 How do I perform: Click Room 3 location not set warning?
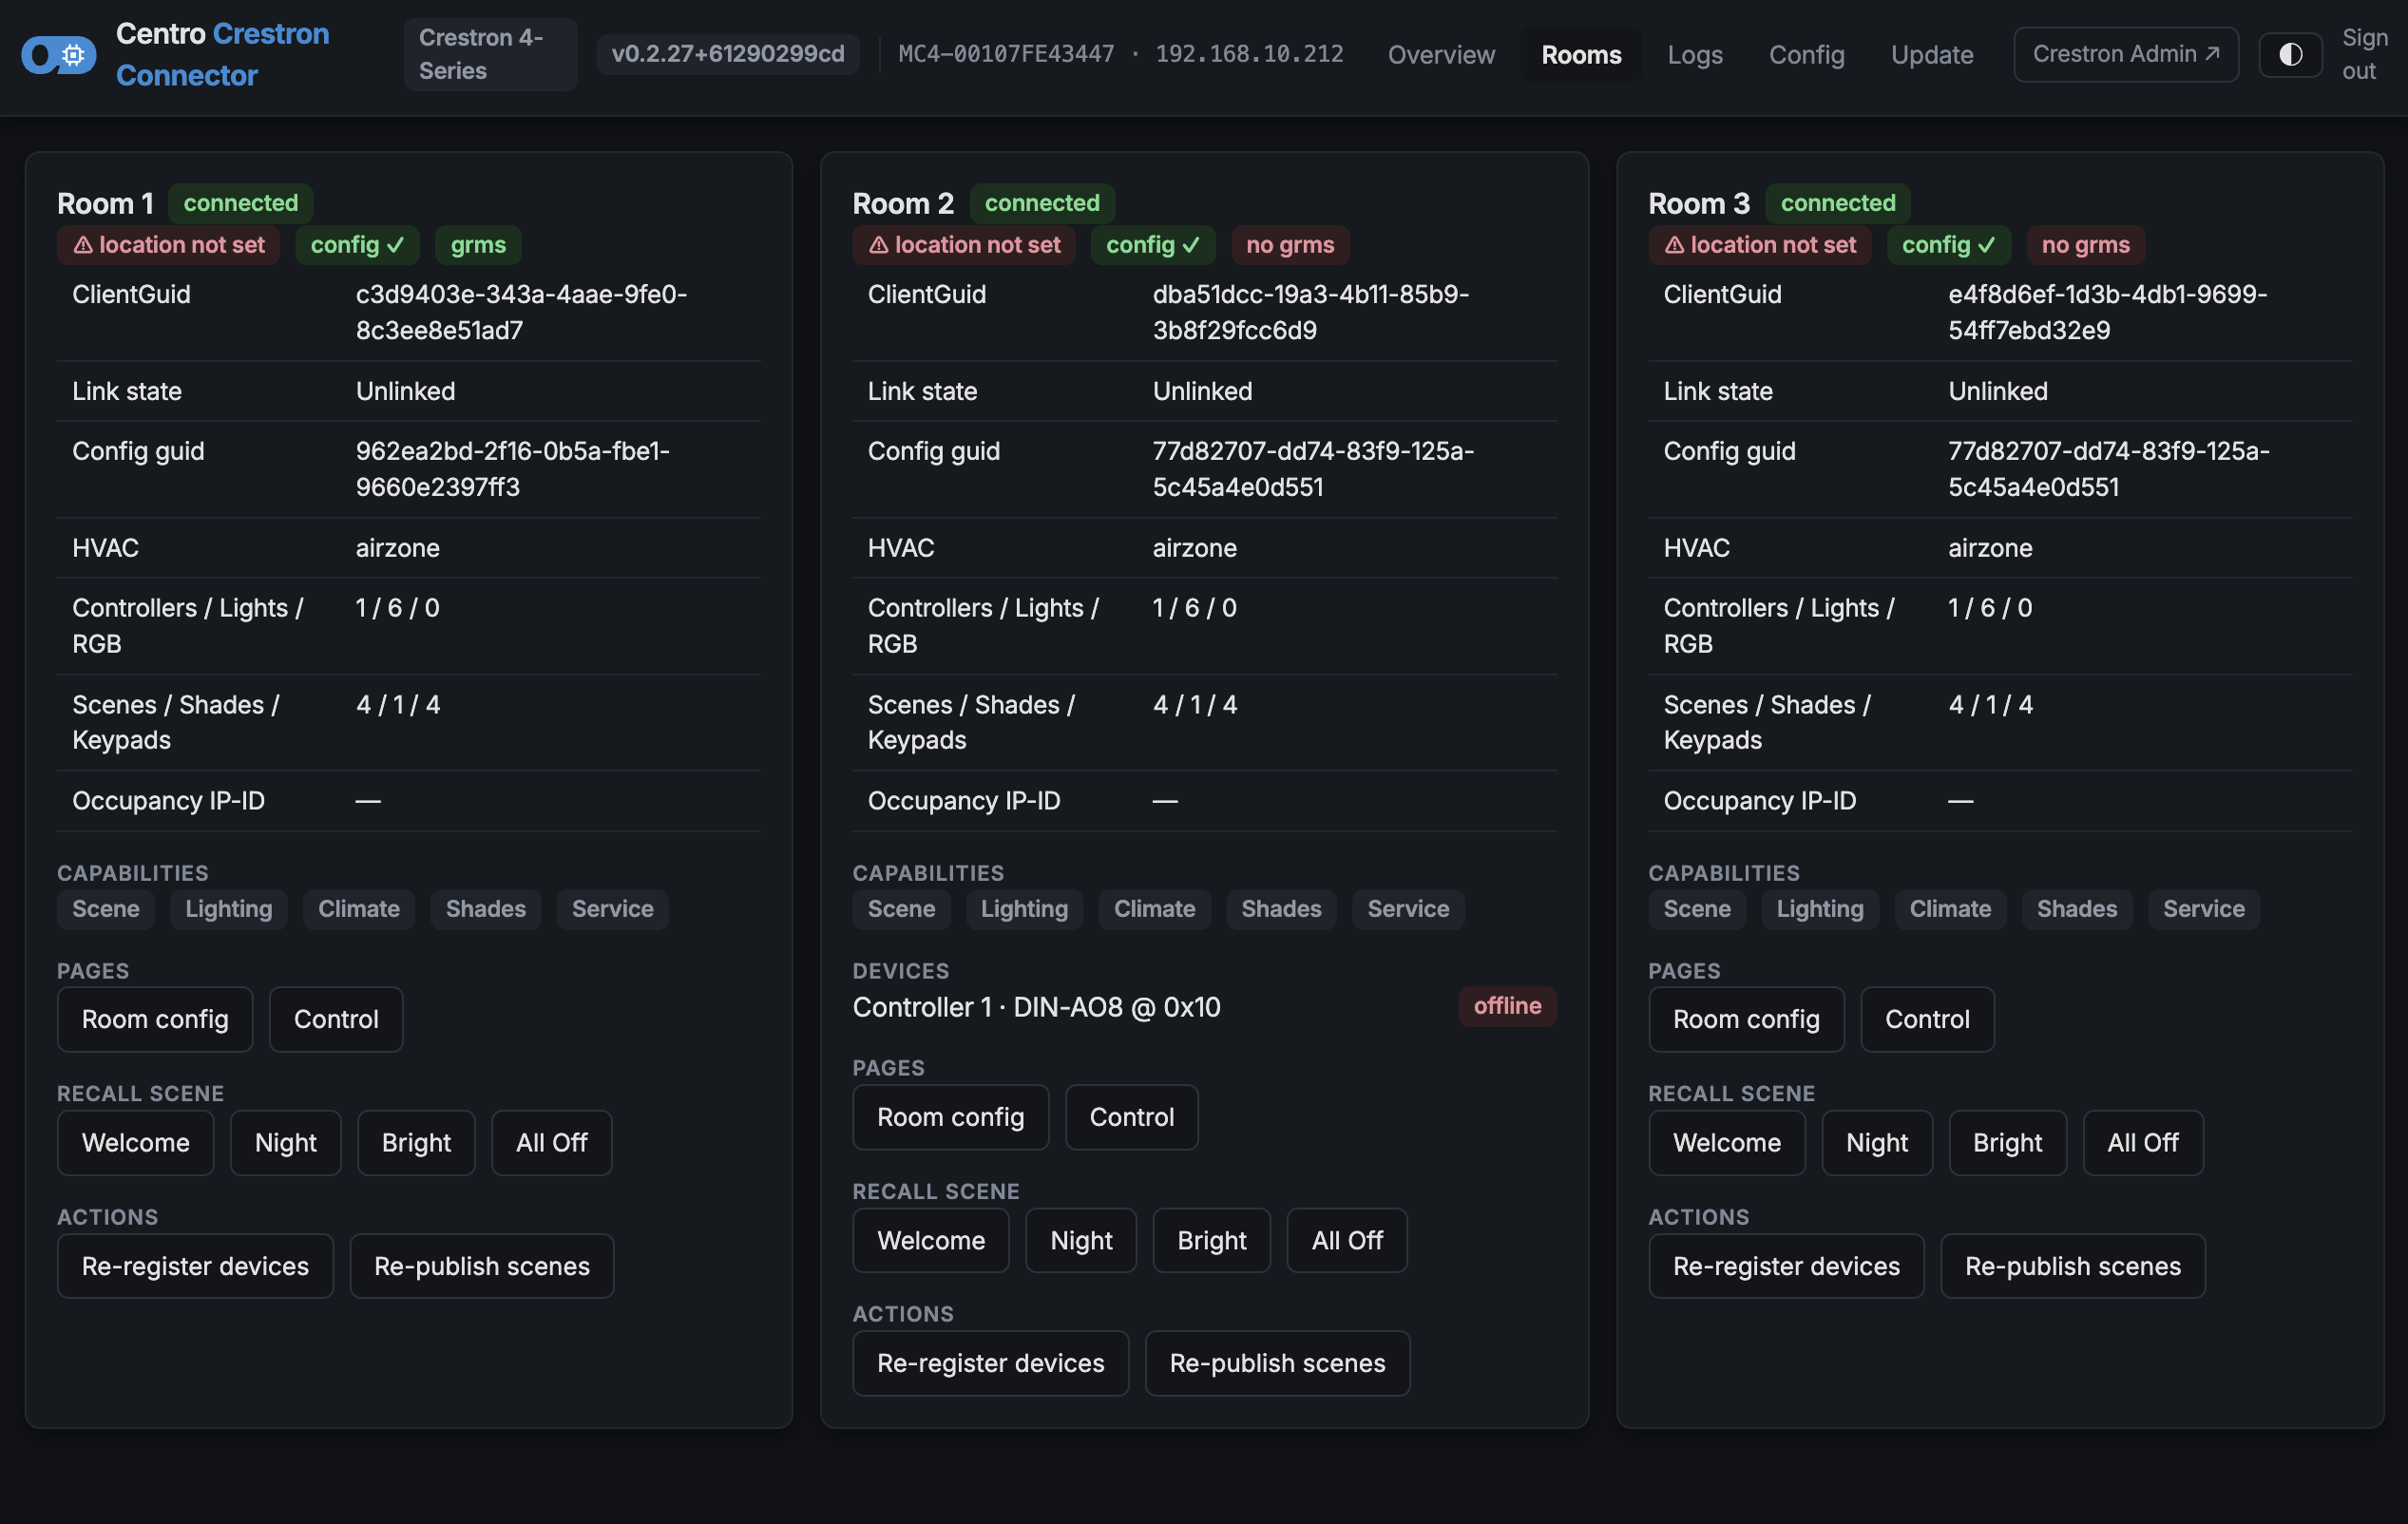coord(1760,245)
